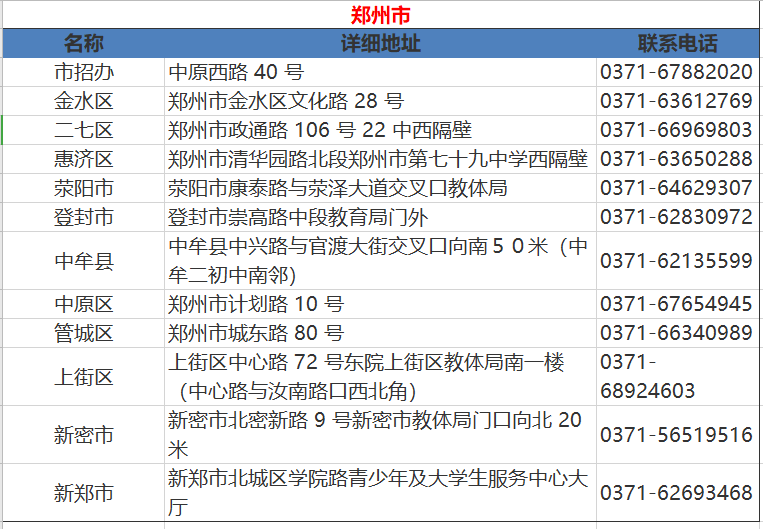Select the 管城区 name cell
Screen dimensions: 763x529
click(84, 333)
